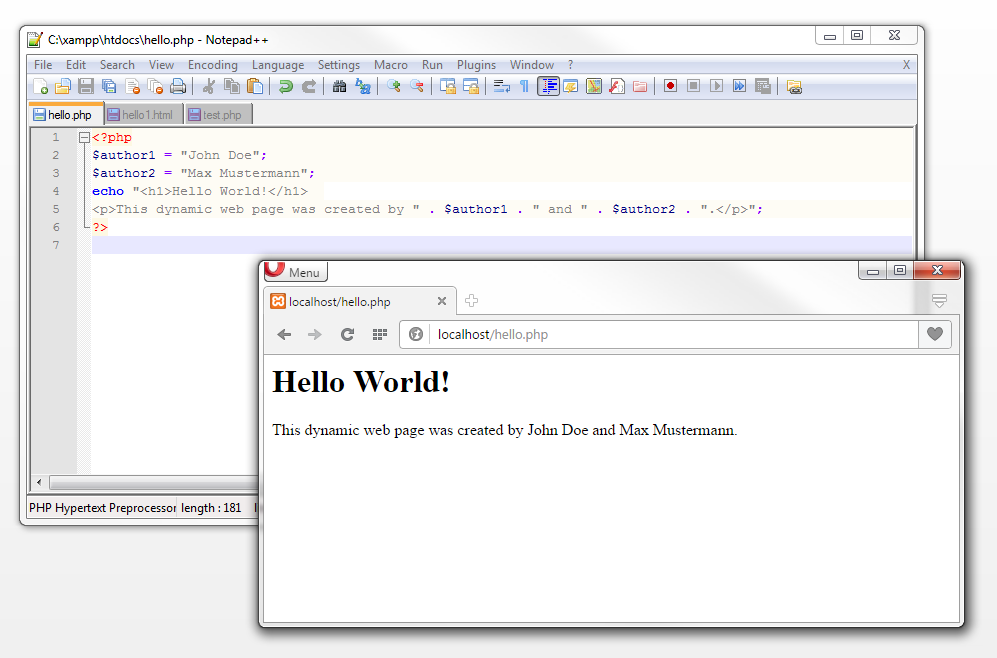The image size is (997, 658).
Task: Click the Print icon in Notepad++ toolbar
Action: 178,86
